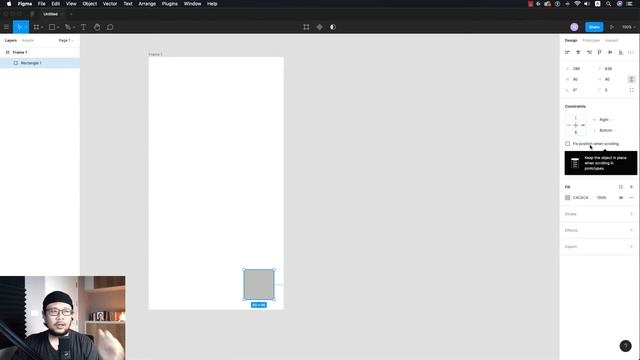Open the Pen tool dropdown arrow
The image size is (640, 360).
[x=74, y=27]
